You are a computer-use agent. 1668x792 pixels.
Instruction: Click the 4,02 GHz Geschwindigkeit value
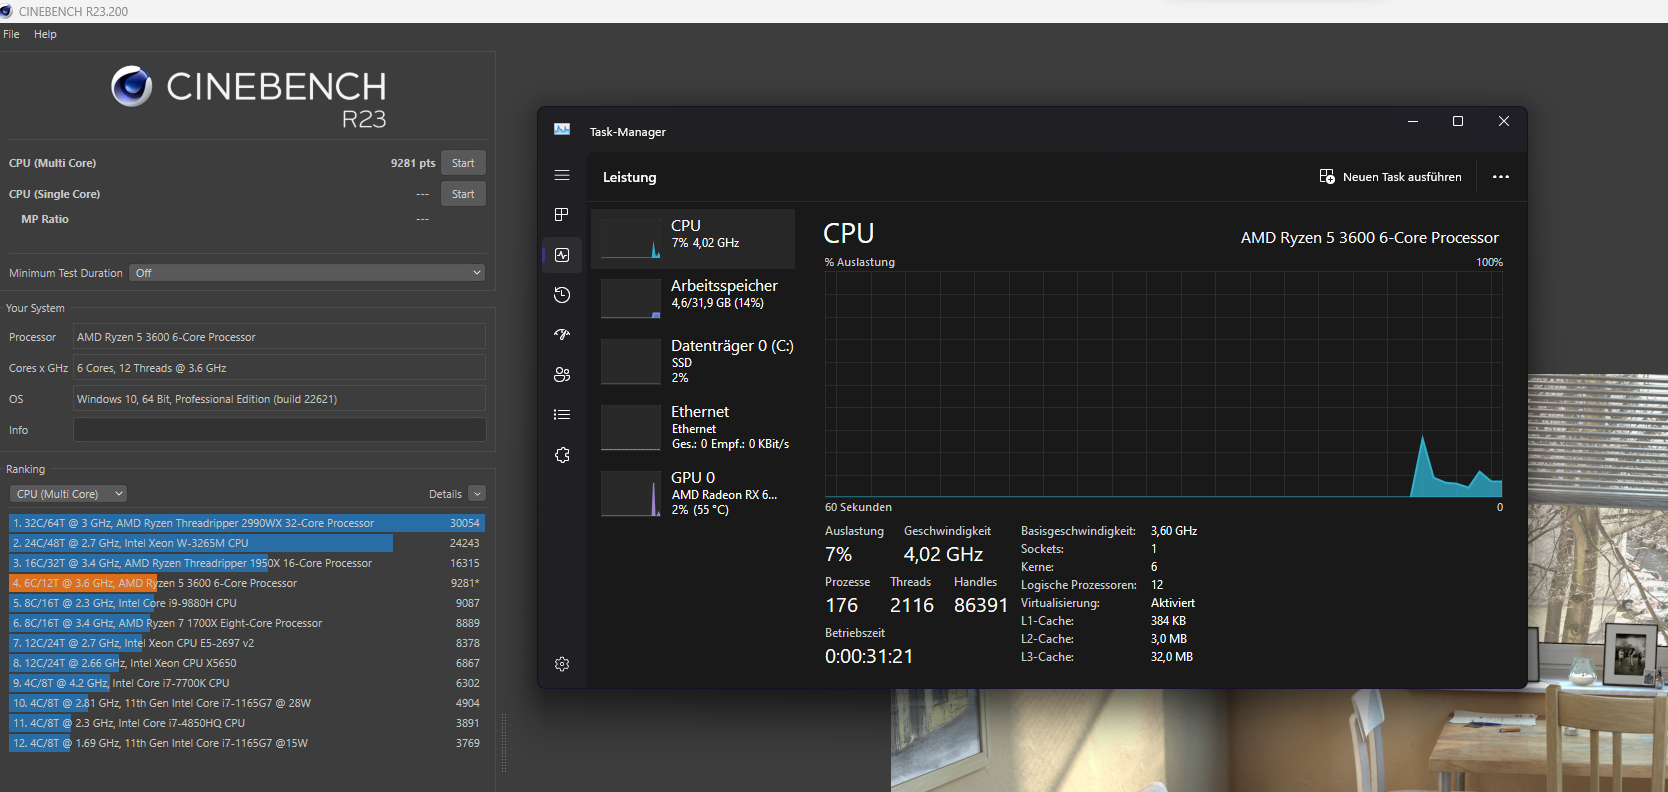pos(943,554)
